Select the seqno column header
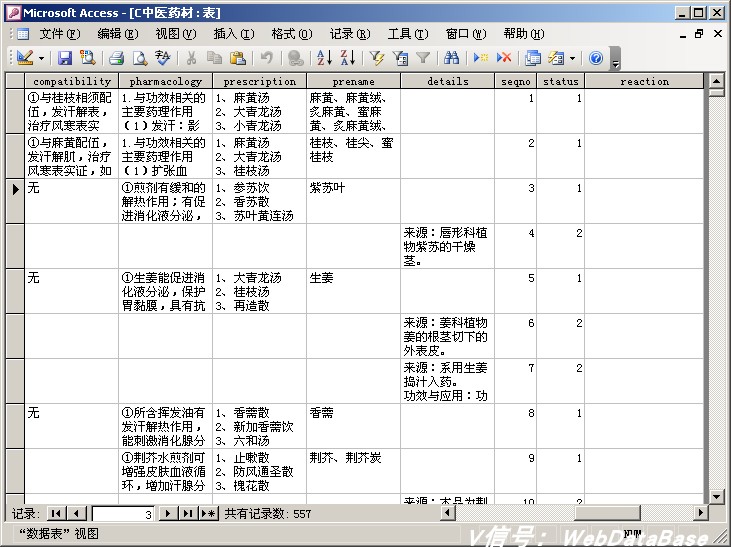 tap(516, 81)
